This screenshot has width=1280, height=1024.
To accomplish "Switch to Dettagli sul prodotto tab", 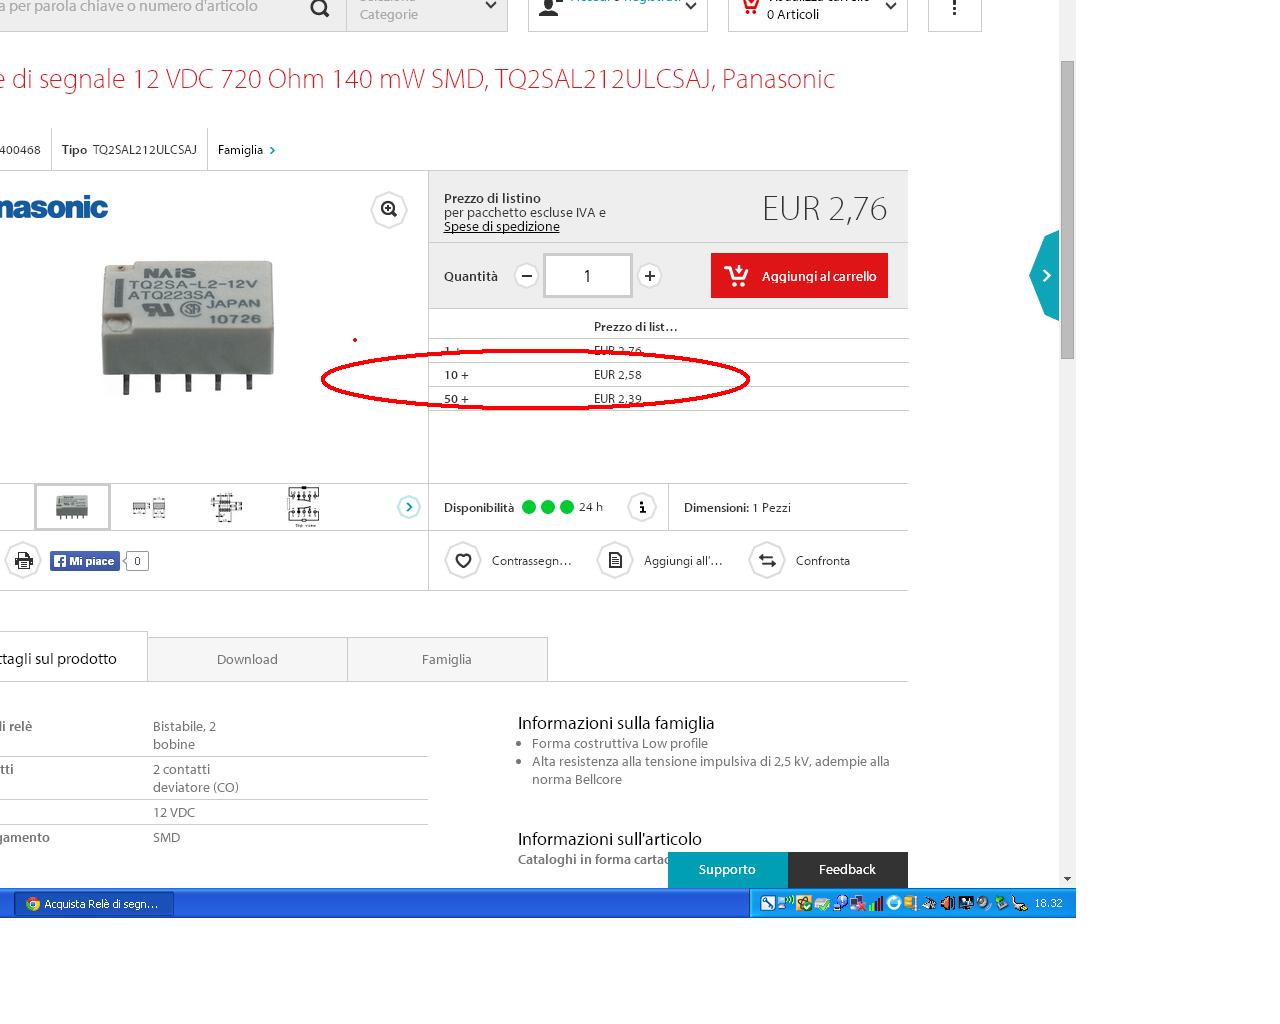I will point(72,658).
